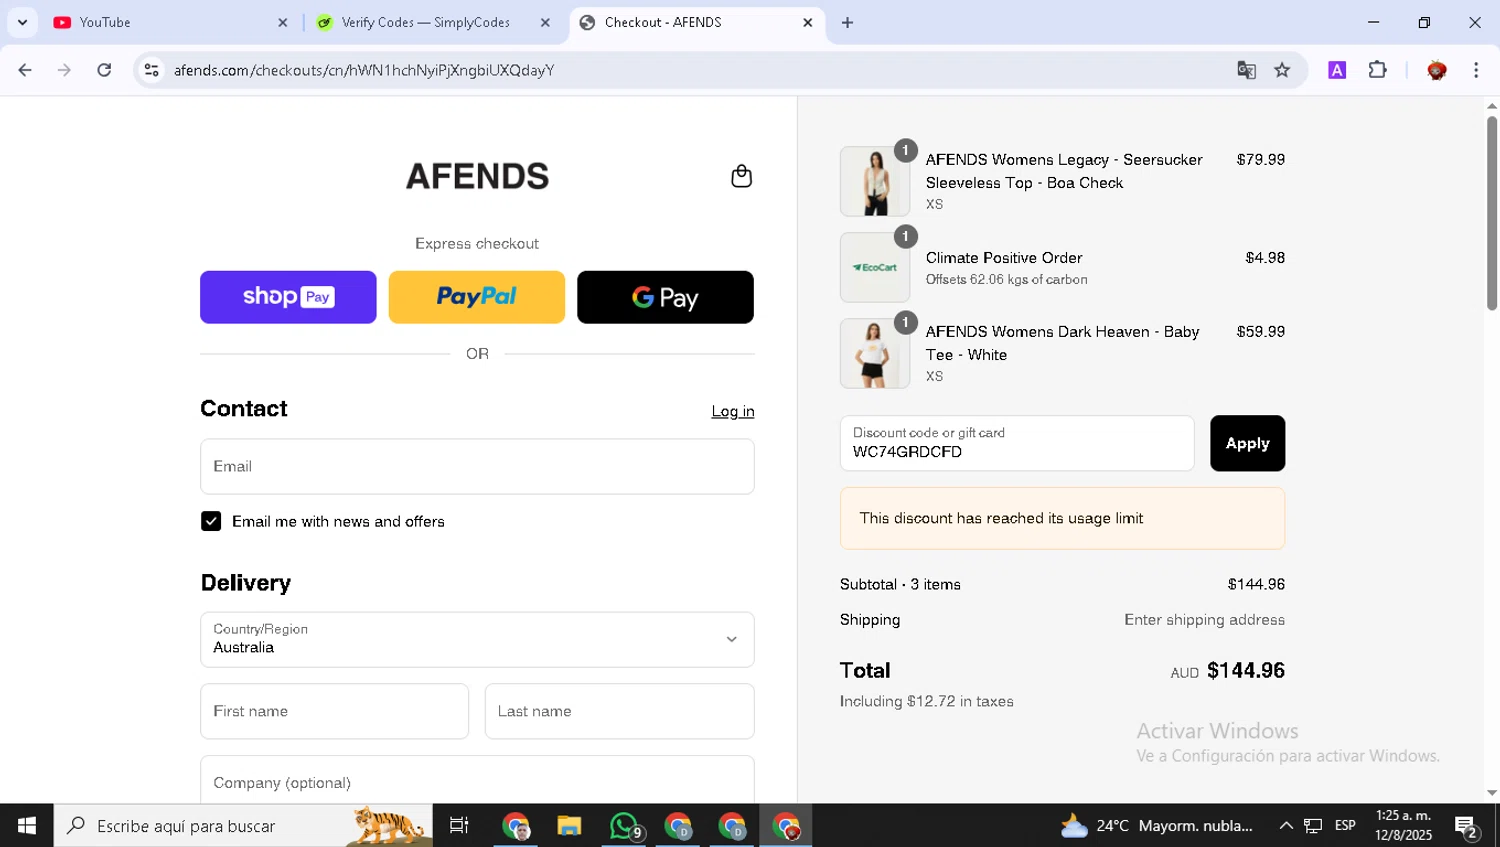Image resolution: width=1500 pixels, height=847 pixels.
Task: Close the YouTube tab
Action: (x=282, y=22)
